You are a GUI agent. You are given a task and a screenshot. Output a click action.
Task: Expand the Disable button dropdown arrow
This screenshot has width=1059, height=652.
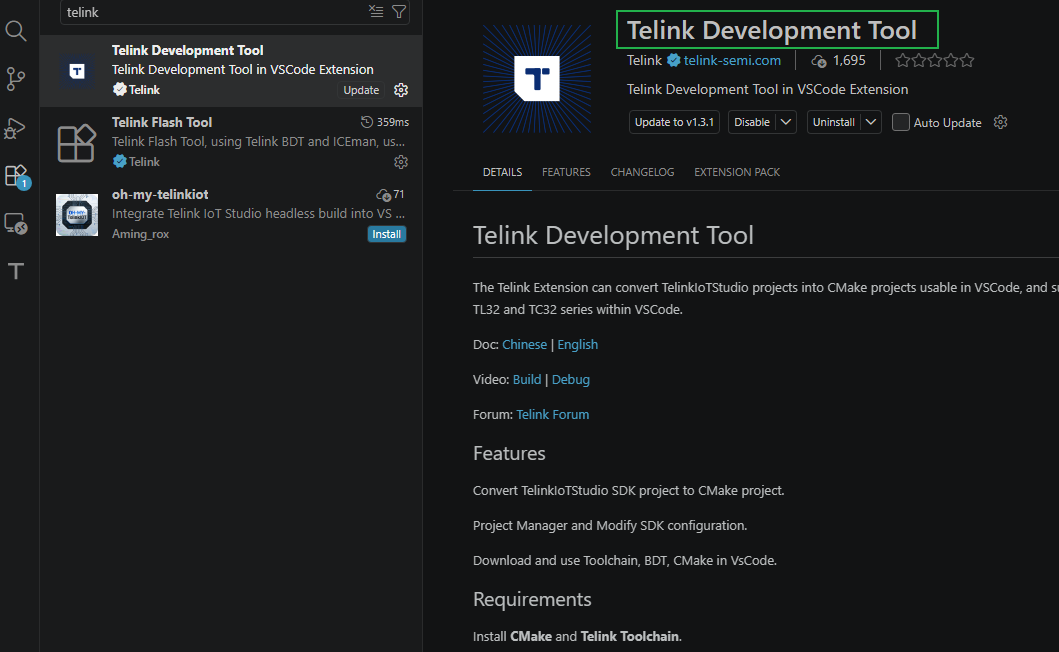[x=786, y=122]
